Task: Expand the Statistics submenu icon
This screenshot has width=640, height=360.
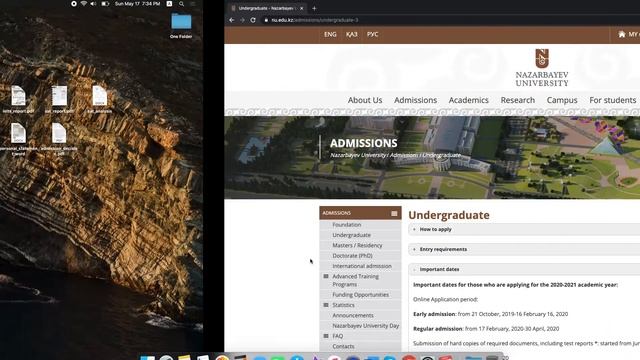Action: (326, 305)
